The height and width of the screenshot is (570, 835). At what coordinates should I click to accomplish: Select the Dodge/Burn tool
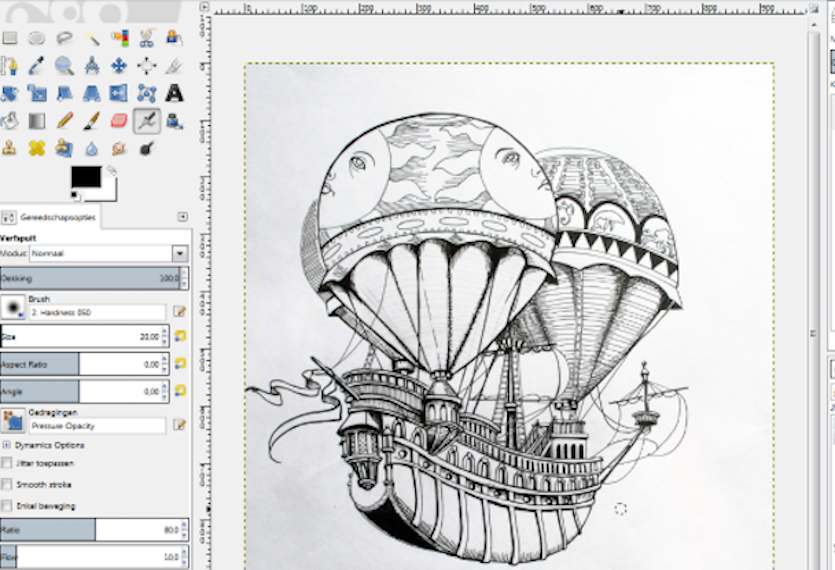147,148
